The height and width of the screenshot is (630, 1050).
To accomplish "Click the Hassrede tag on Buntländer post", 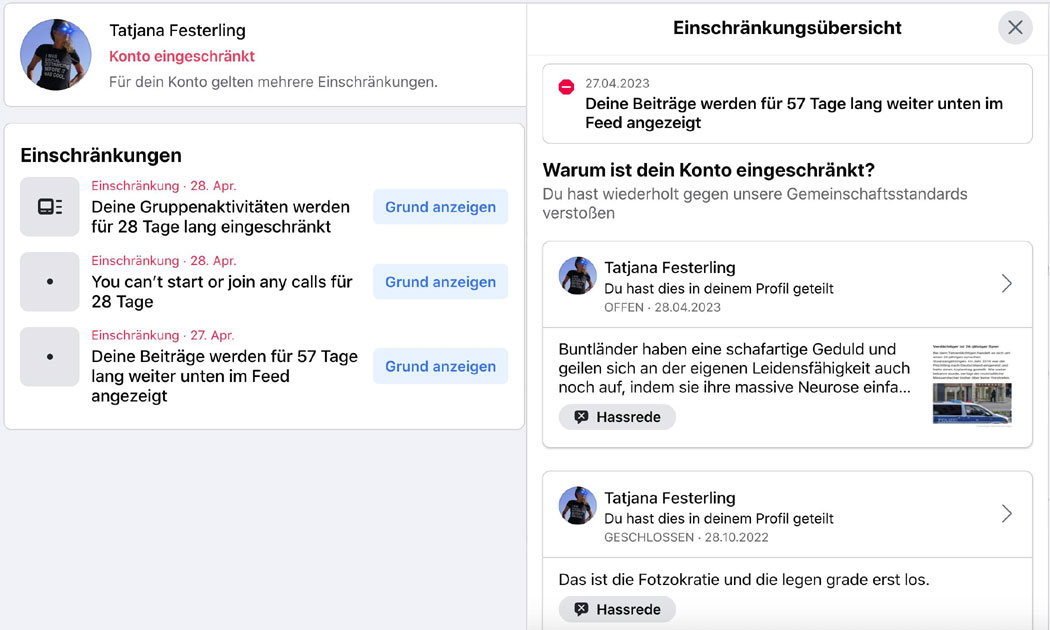I will tap(617, 417).
